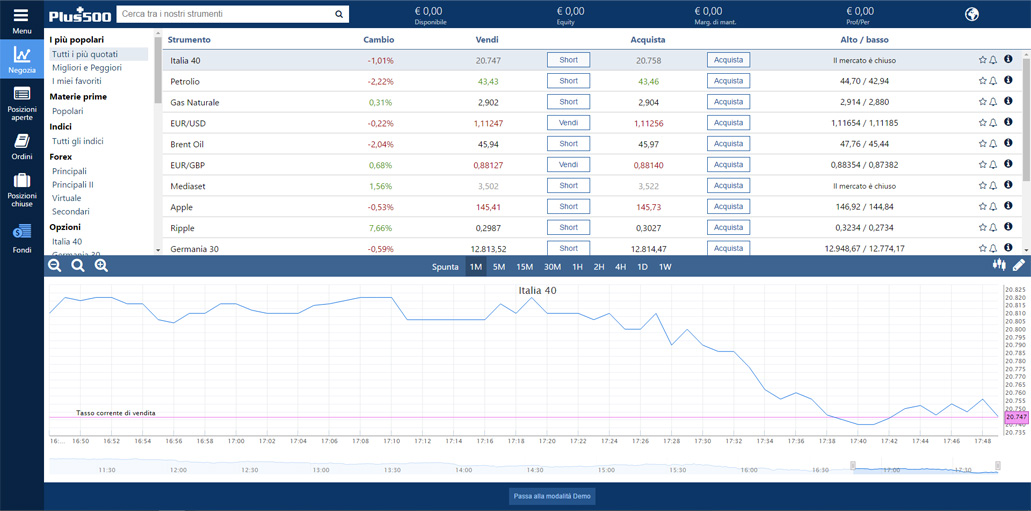Sort by Strumento column header
The width and height of the screenshot is (1031, 511).
point(189,39)
